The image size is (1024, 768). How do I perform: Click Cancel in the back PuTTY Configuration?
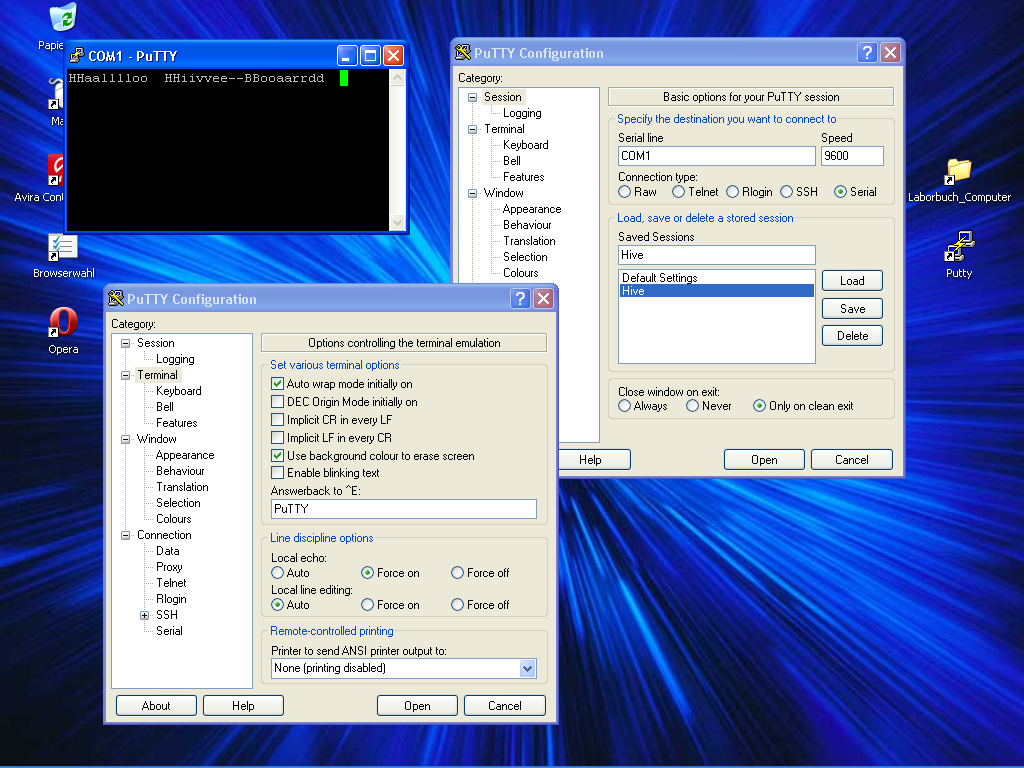(852, 460)
